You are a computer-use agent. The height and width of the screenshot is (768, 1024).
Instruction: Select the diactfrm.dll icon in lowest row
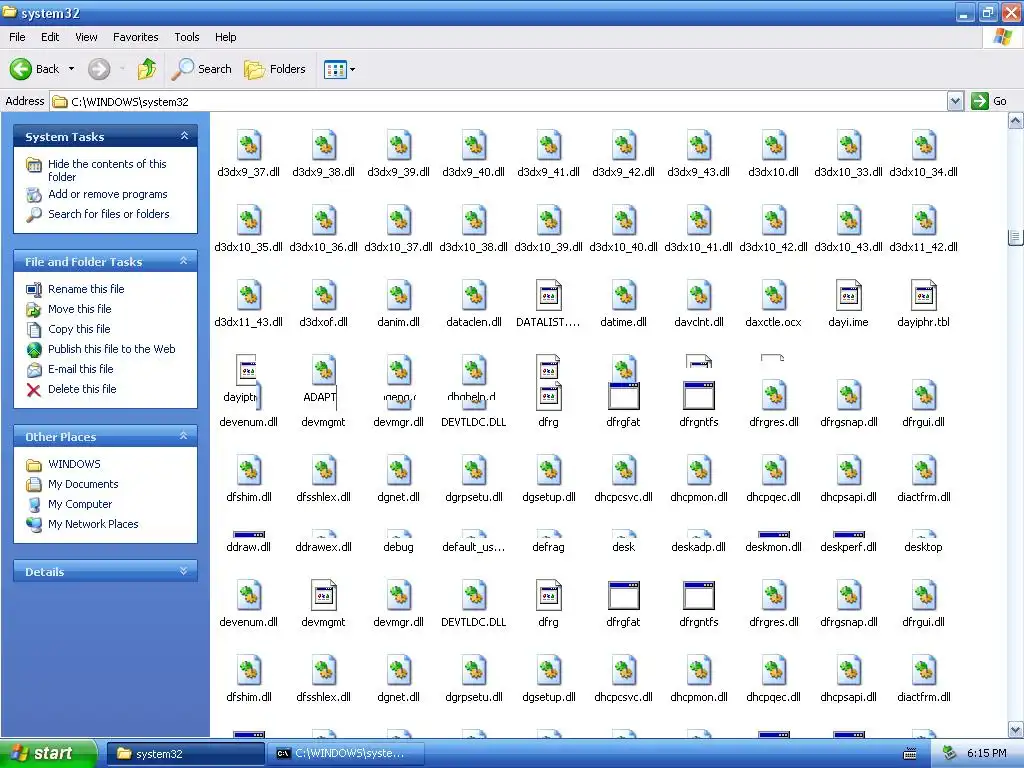click(924, 670)
